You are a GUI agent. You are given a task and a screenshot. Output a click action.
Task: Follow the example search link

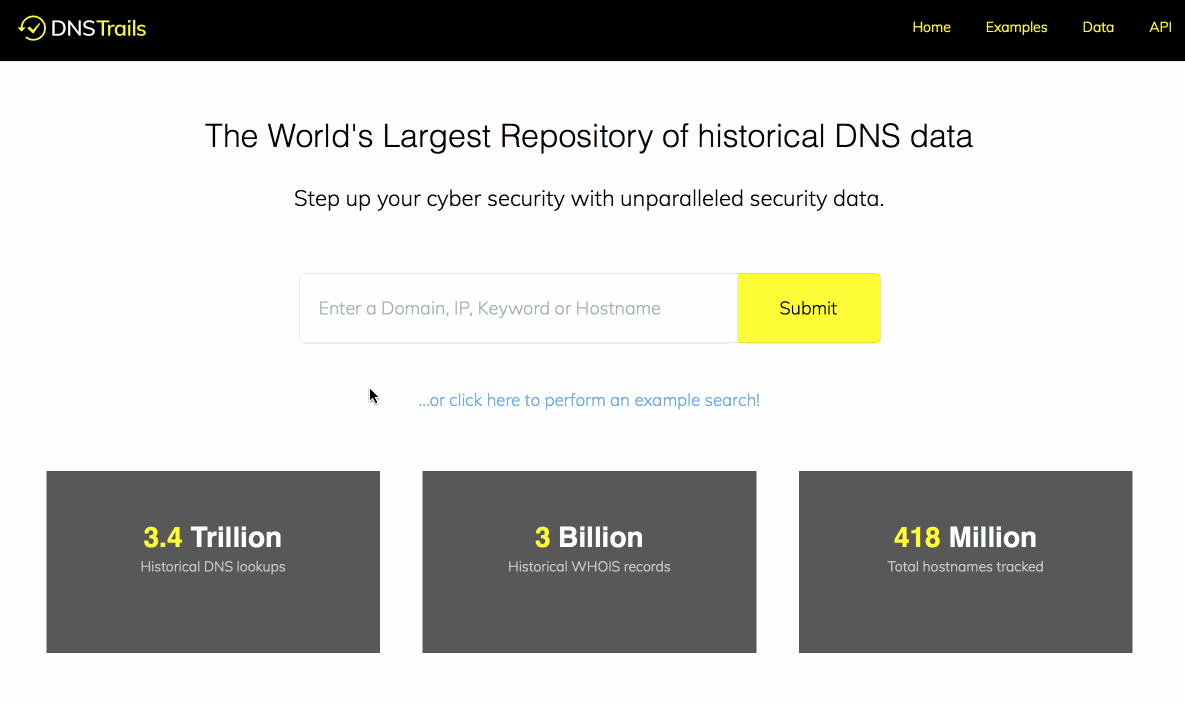(589, 400)
